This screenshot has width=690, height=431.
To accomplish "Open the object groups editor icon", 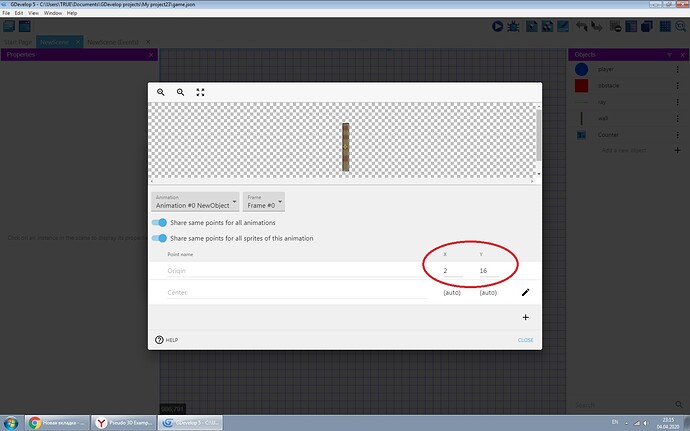I will coord(547,26).
